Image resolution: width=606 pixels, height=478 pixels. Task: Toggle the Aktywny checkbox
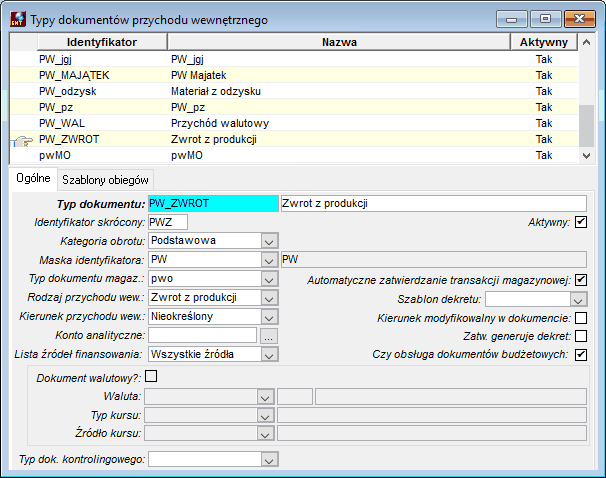point(580,222)
